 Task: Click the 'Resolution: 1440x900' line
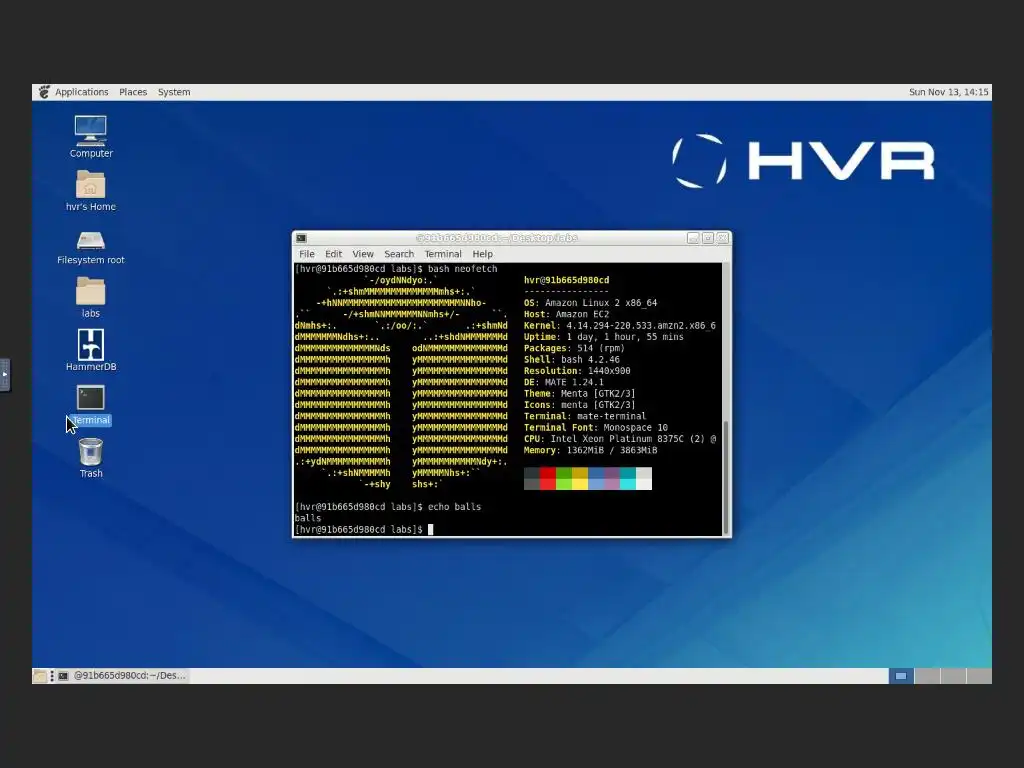point(577,371)
